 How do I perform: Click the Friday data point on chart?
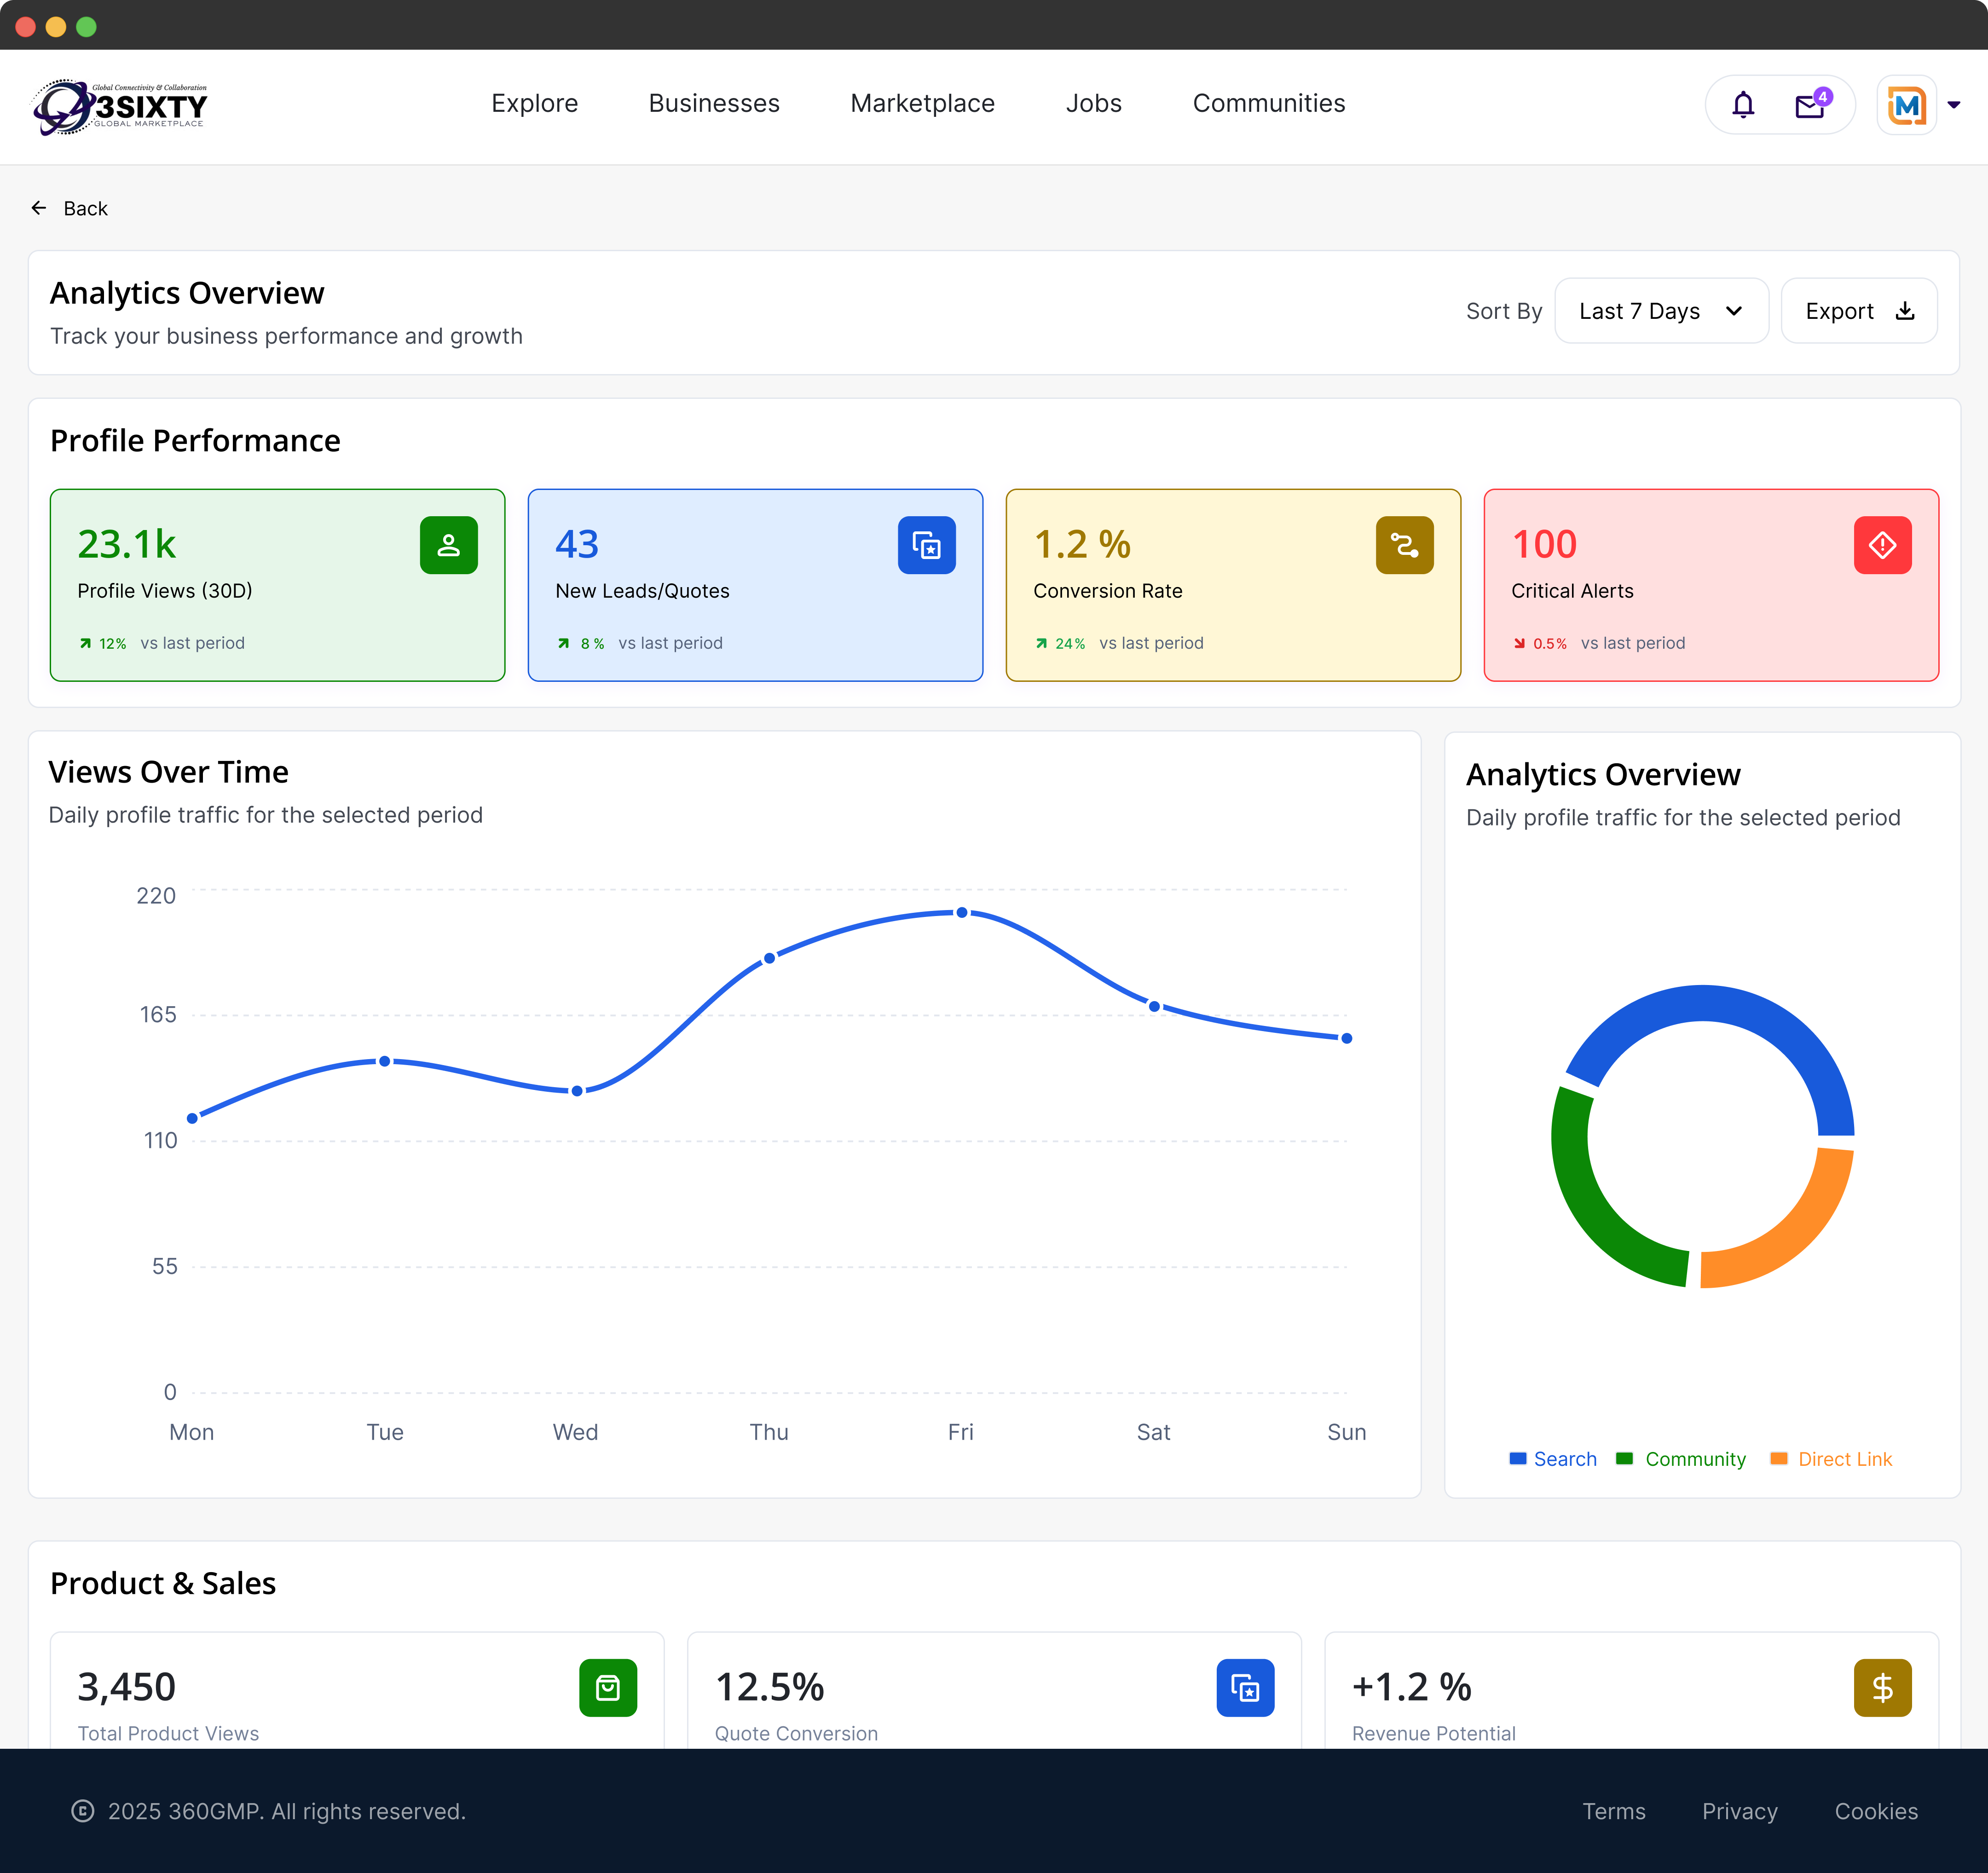[x=962, y=913]
